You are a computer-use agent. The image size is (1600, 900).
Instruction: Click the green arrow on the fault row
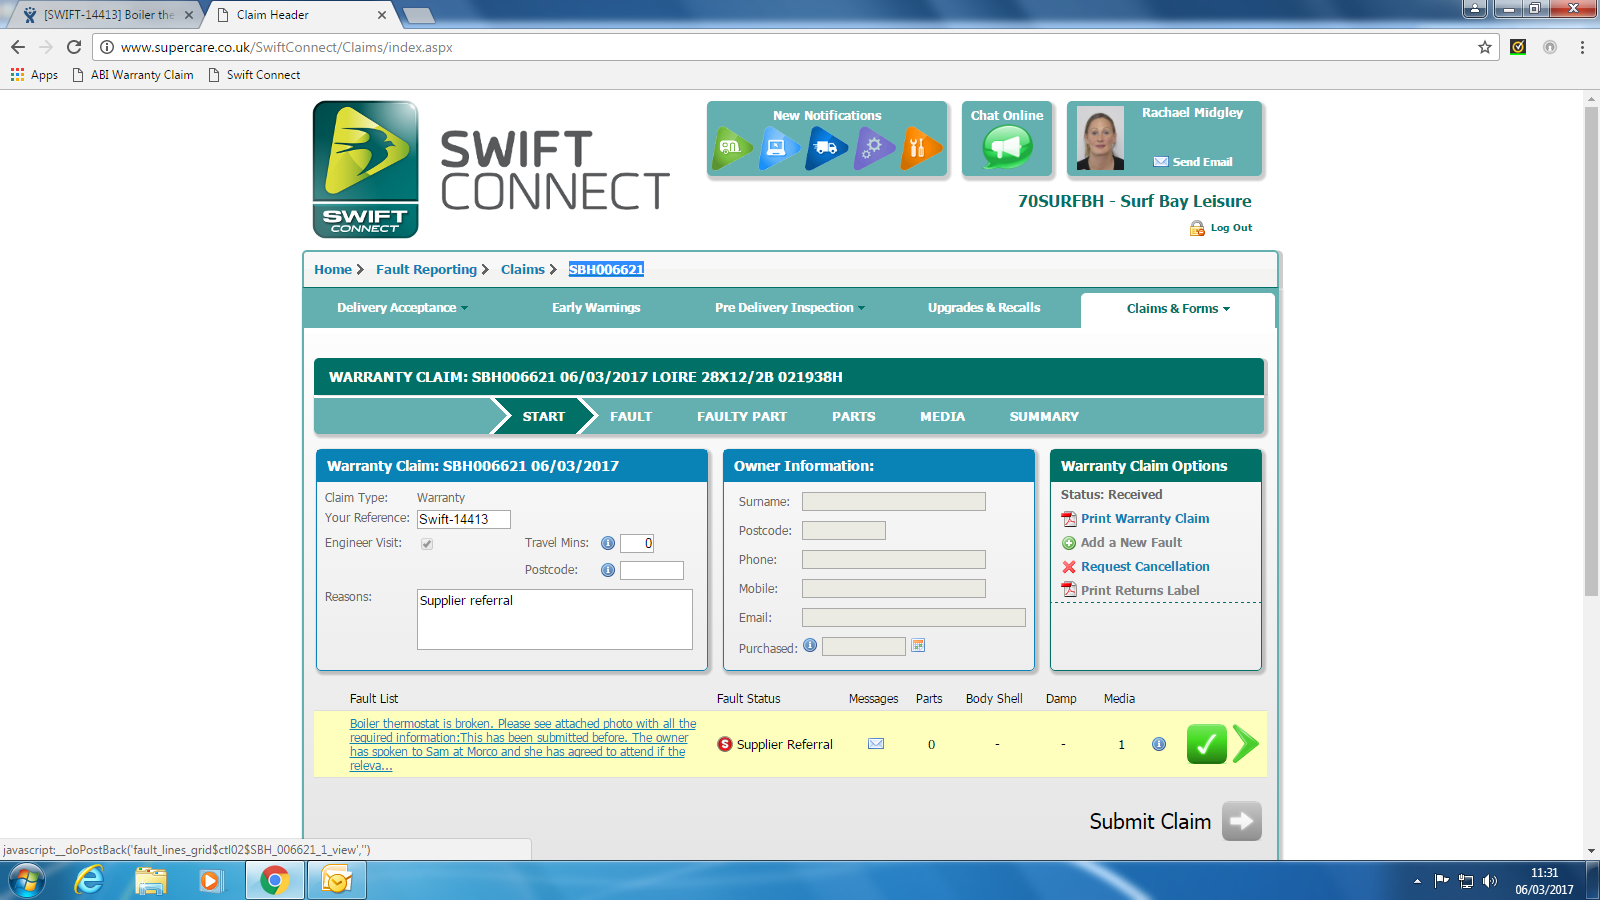[1246, 744]
